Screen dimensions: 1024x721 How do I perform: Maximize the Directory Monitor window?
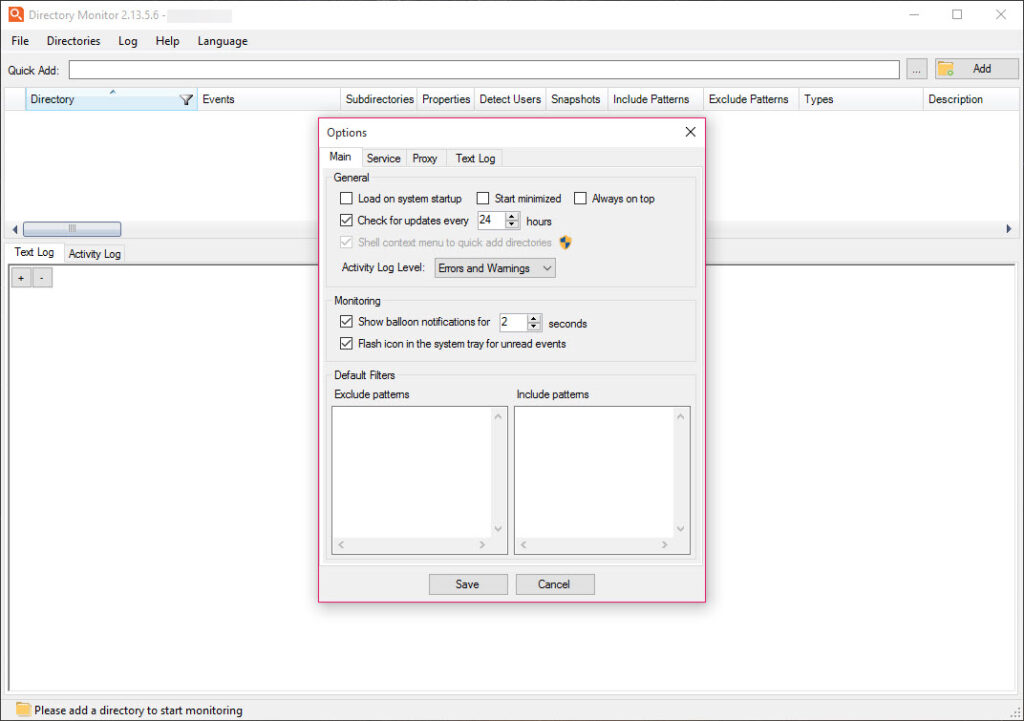tap(957, 14)
